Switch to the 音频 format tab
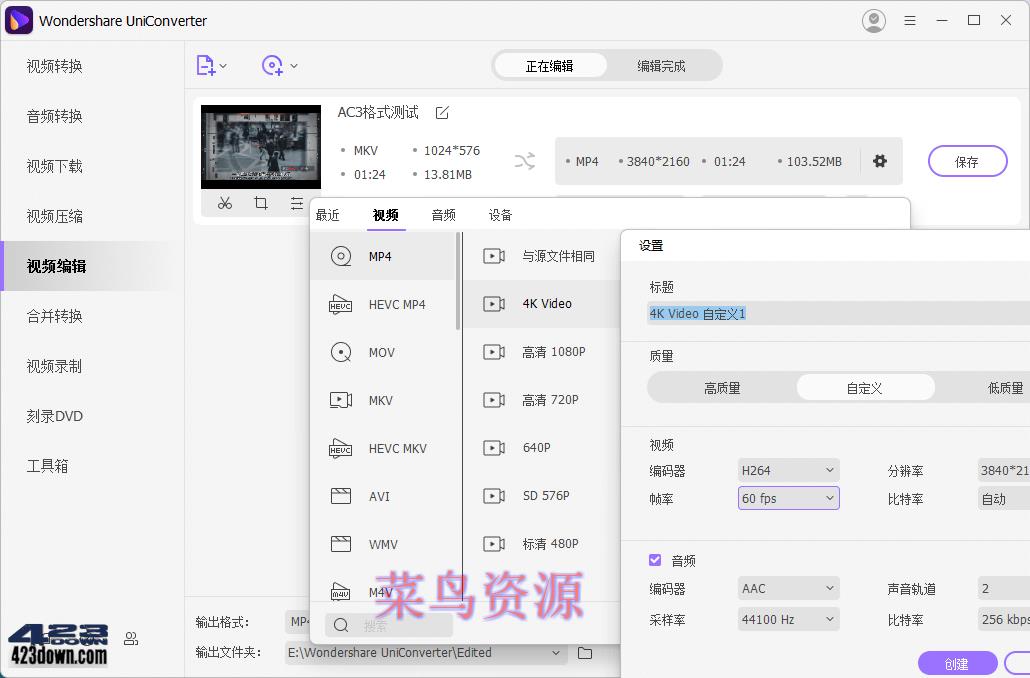Viewport: 1030px width, 678px height. [x=443, y=214]
